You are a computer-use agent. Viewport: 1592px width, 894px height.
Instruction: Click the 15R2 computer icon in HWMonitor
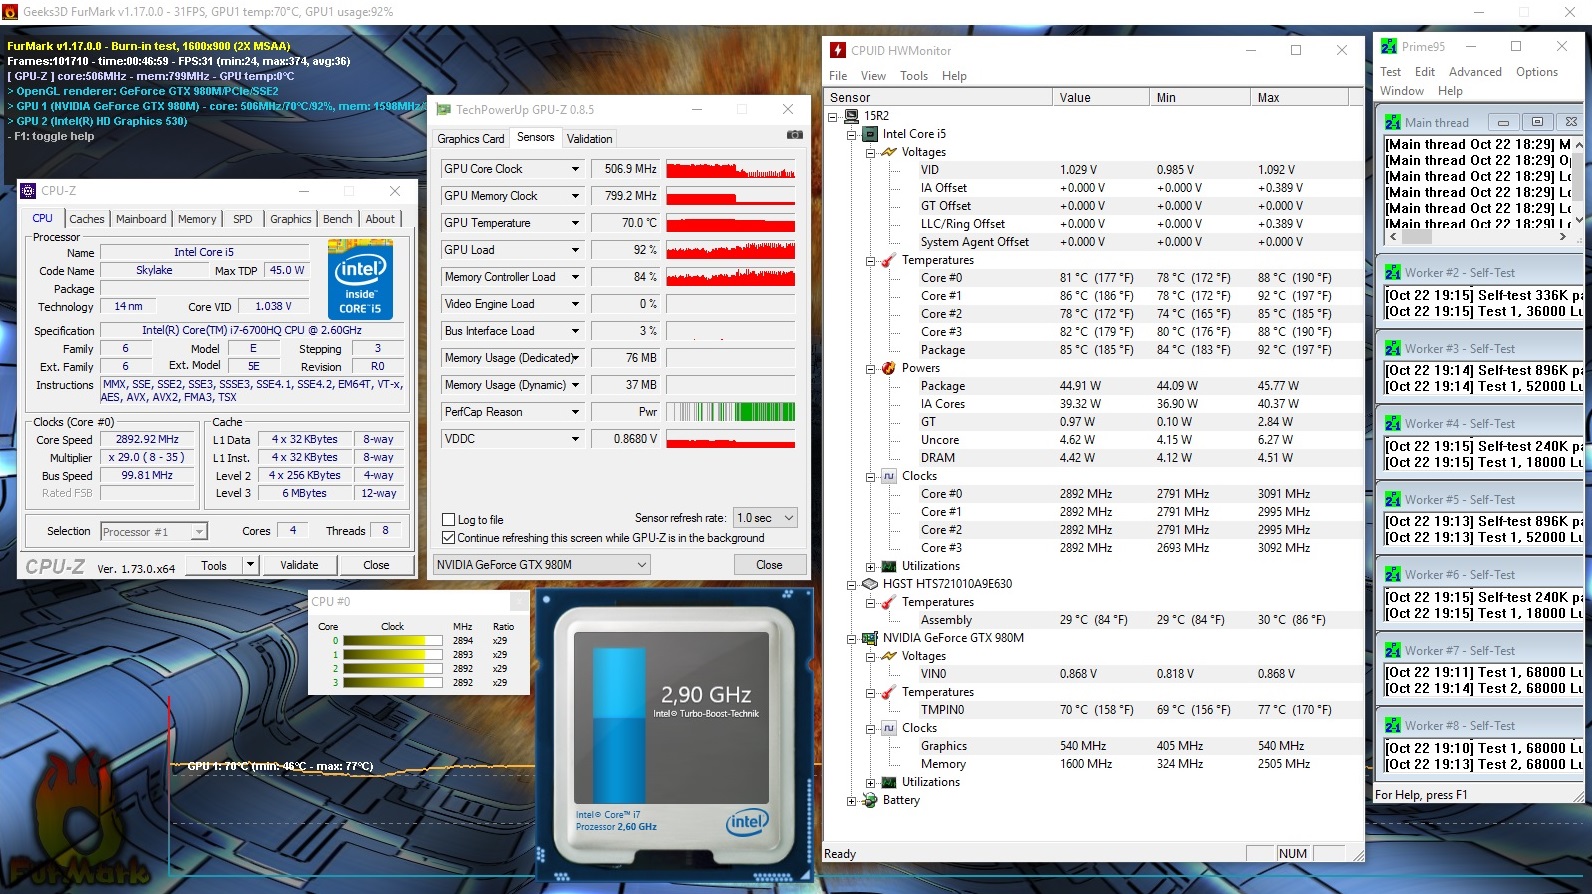[x=851, y=116]
